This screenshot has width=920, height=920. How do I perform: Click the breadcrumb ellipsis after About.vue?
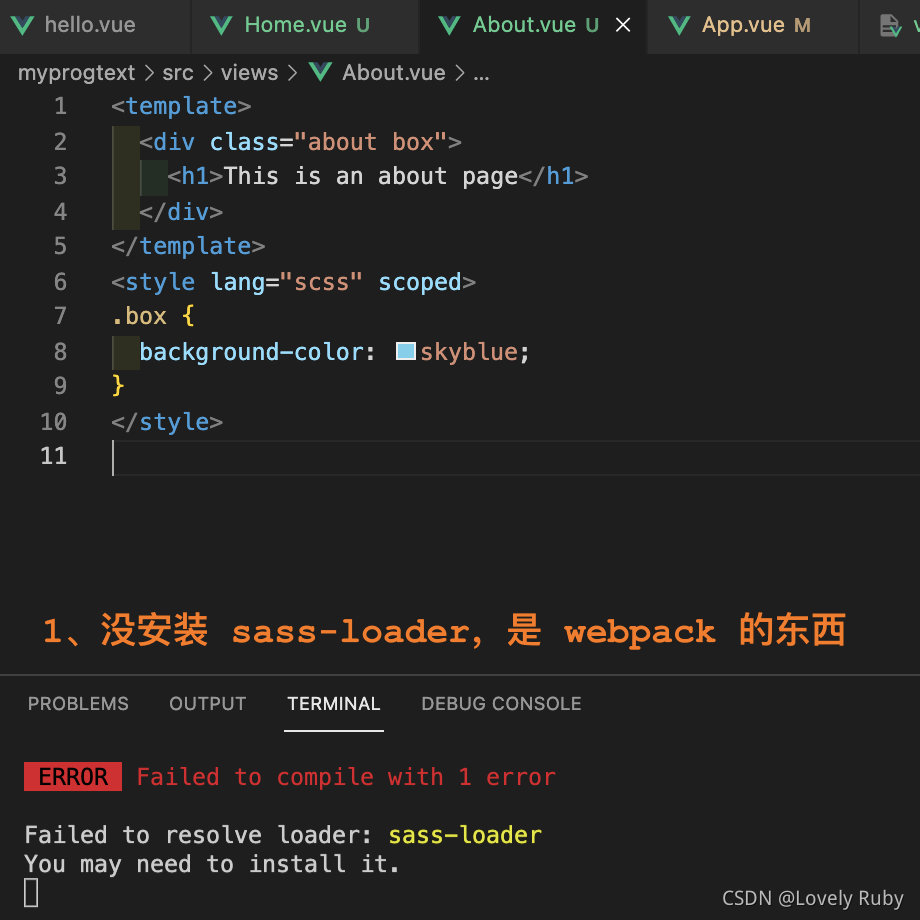point(481,75)
